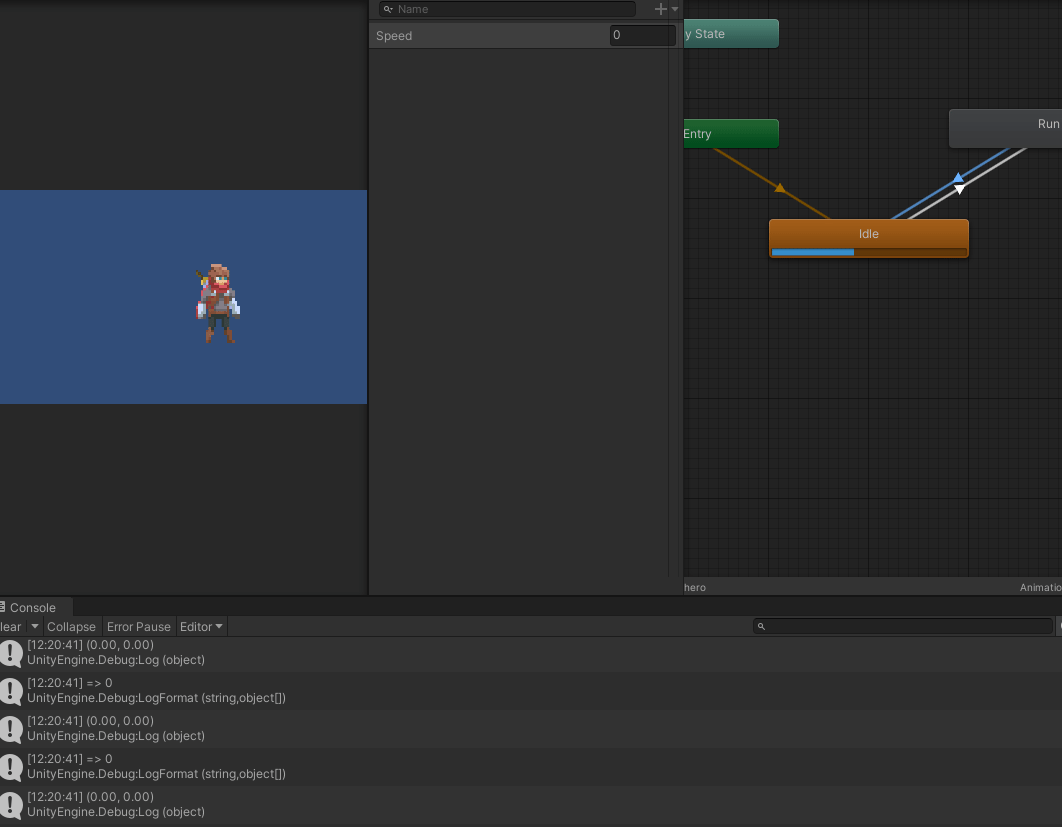Switch to the Console tab

click(x=33, y=608)
